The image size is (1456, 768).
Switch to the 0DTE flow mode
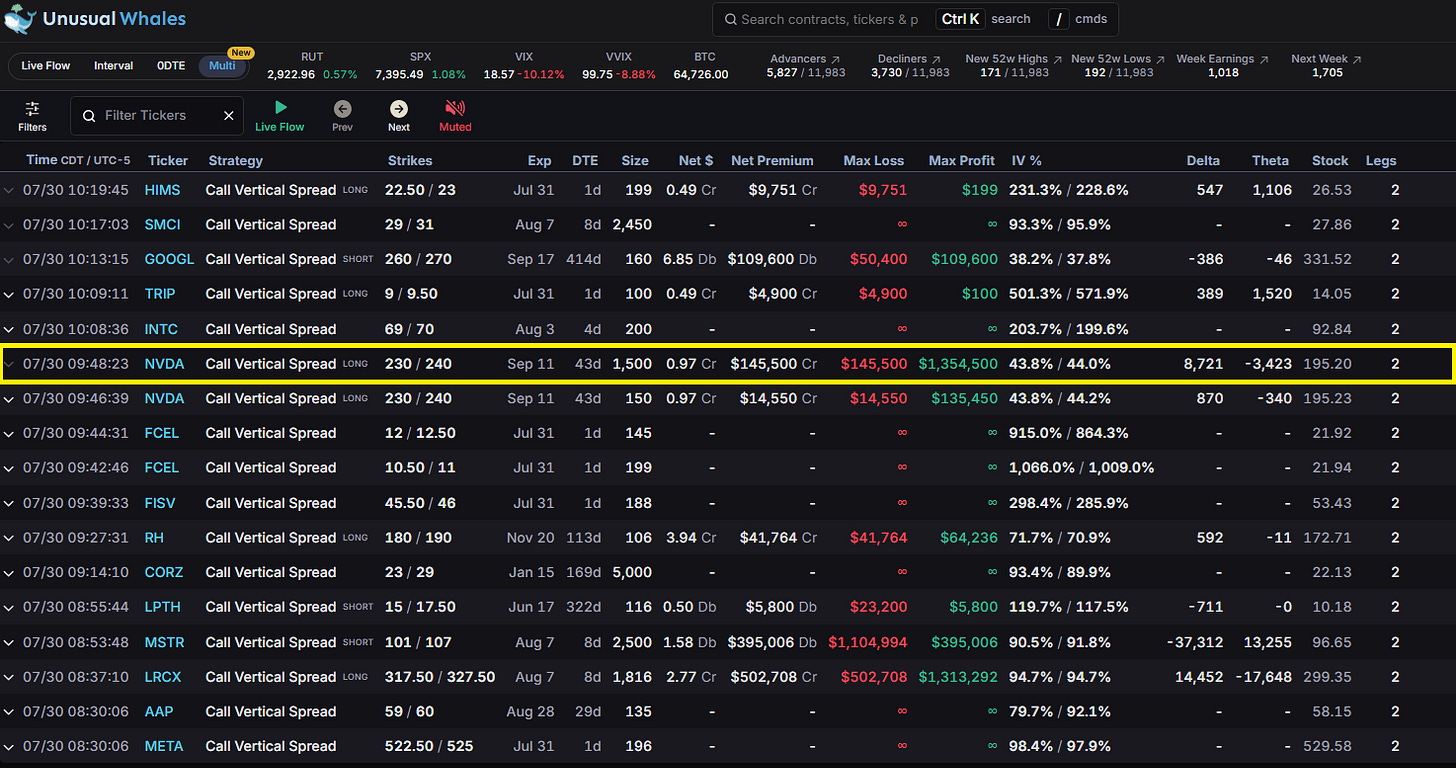(x=171, y=66)
